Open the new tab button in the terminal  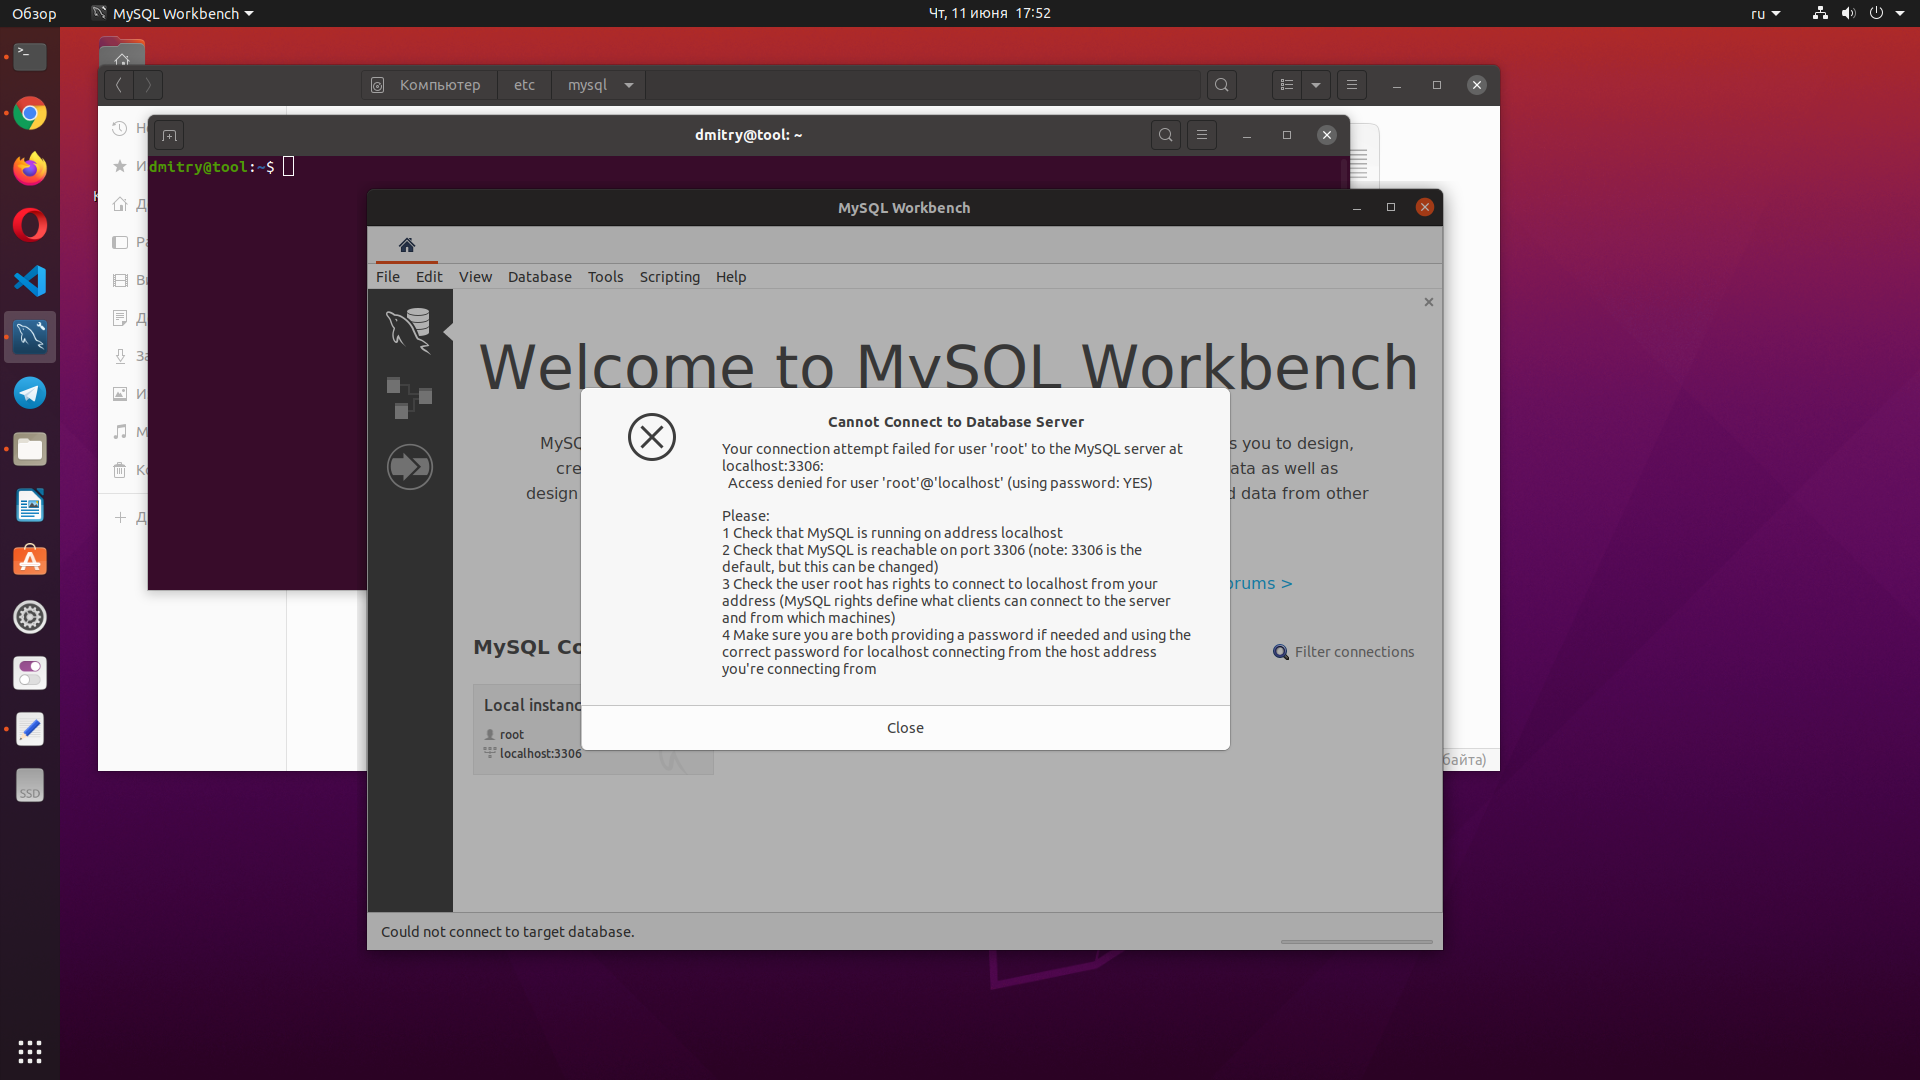(x=169, y=135)
